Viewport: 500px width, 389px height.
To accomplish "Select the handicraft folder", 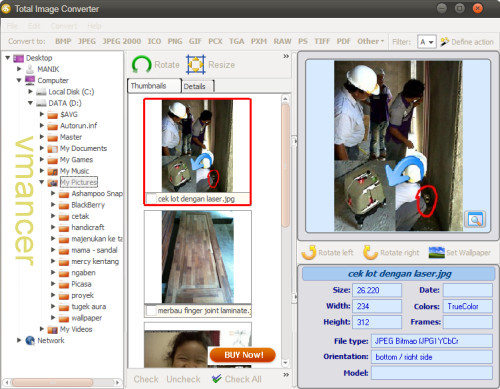I will (88, 228).
